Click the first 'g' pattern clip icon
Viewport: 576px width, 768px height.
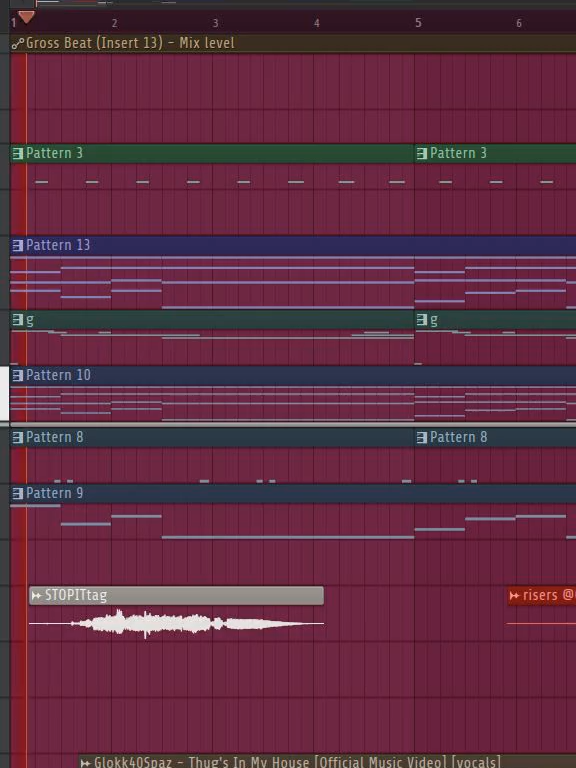click(18, 320)
